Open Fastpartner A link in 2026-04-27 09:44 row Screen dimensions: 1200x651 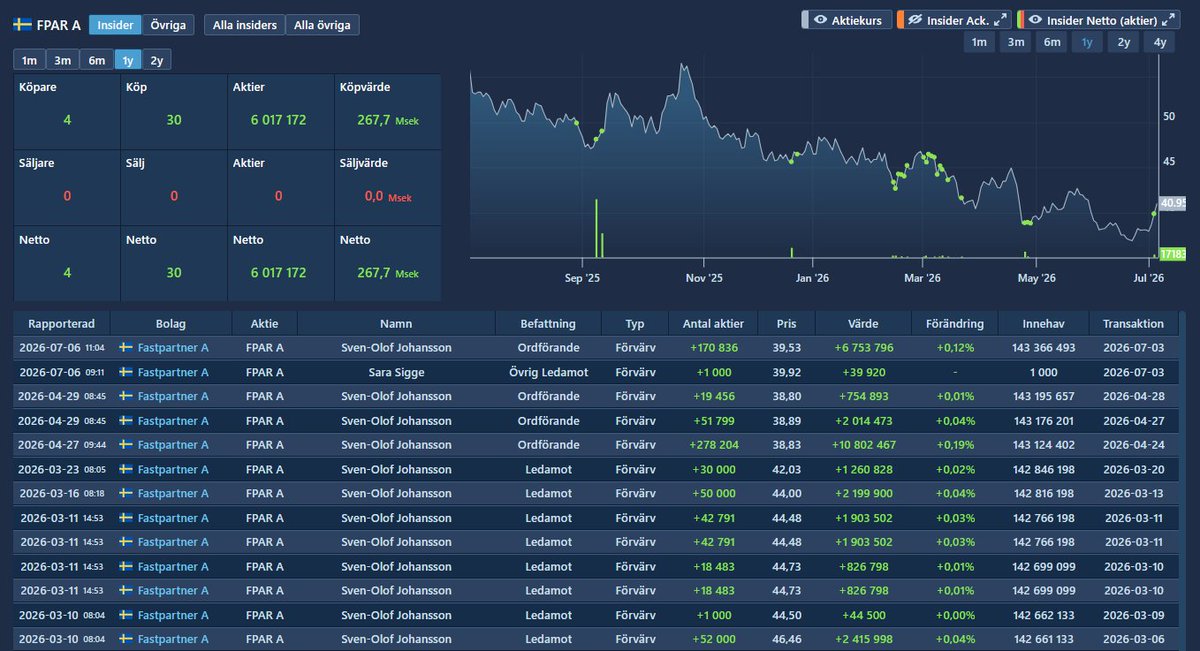coord(173,445)
